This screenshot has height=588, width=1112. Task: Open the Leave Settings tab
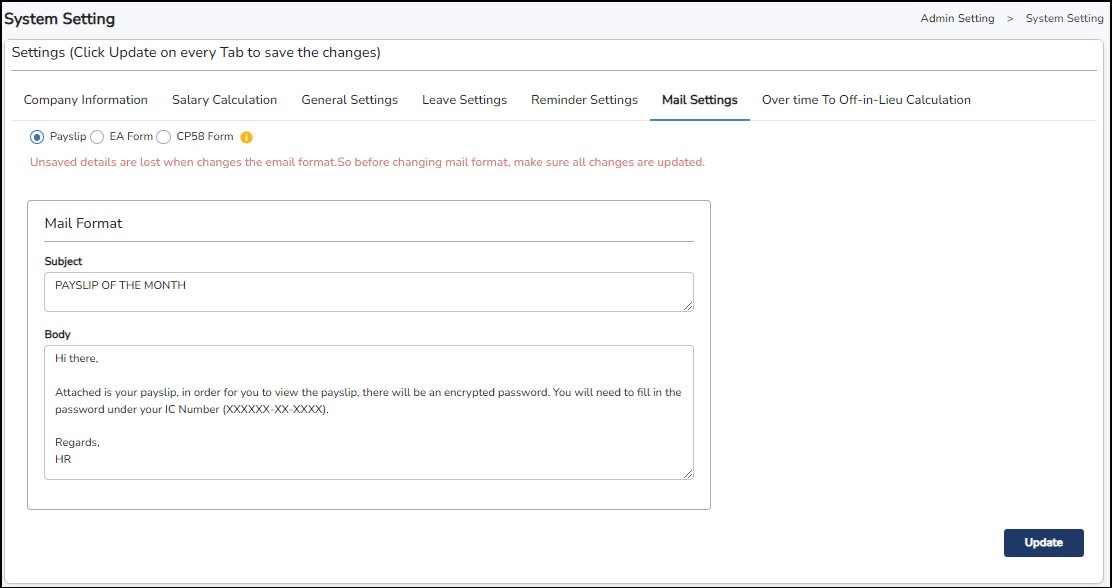click(464, 100)
